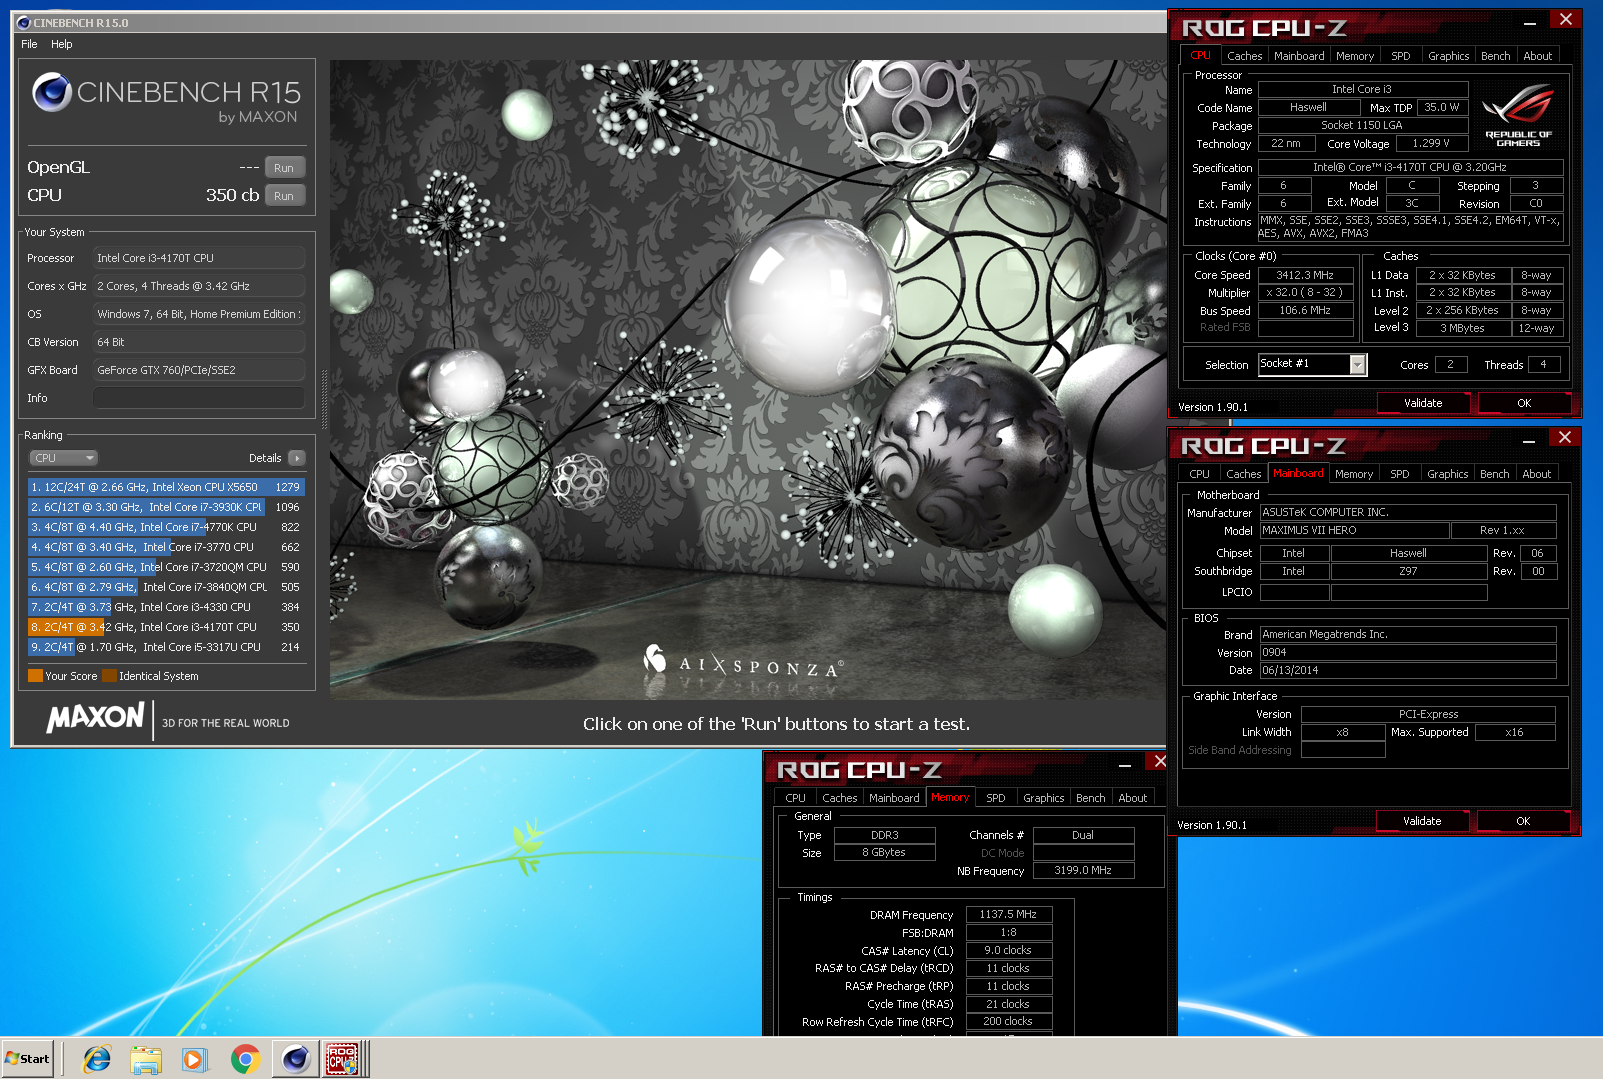Screen dimensions: 1603x1079
Task: Open the Socket #1 selection dropdown
Action: pyautogui.click(x=1312, y=365)
